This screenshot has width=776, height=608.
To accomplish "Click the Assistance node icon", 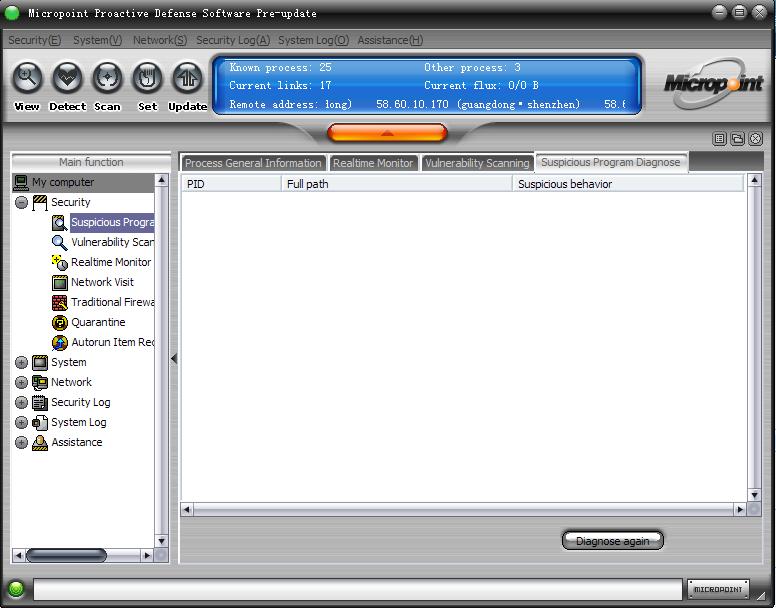I will 40,442.
